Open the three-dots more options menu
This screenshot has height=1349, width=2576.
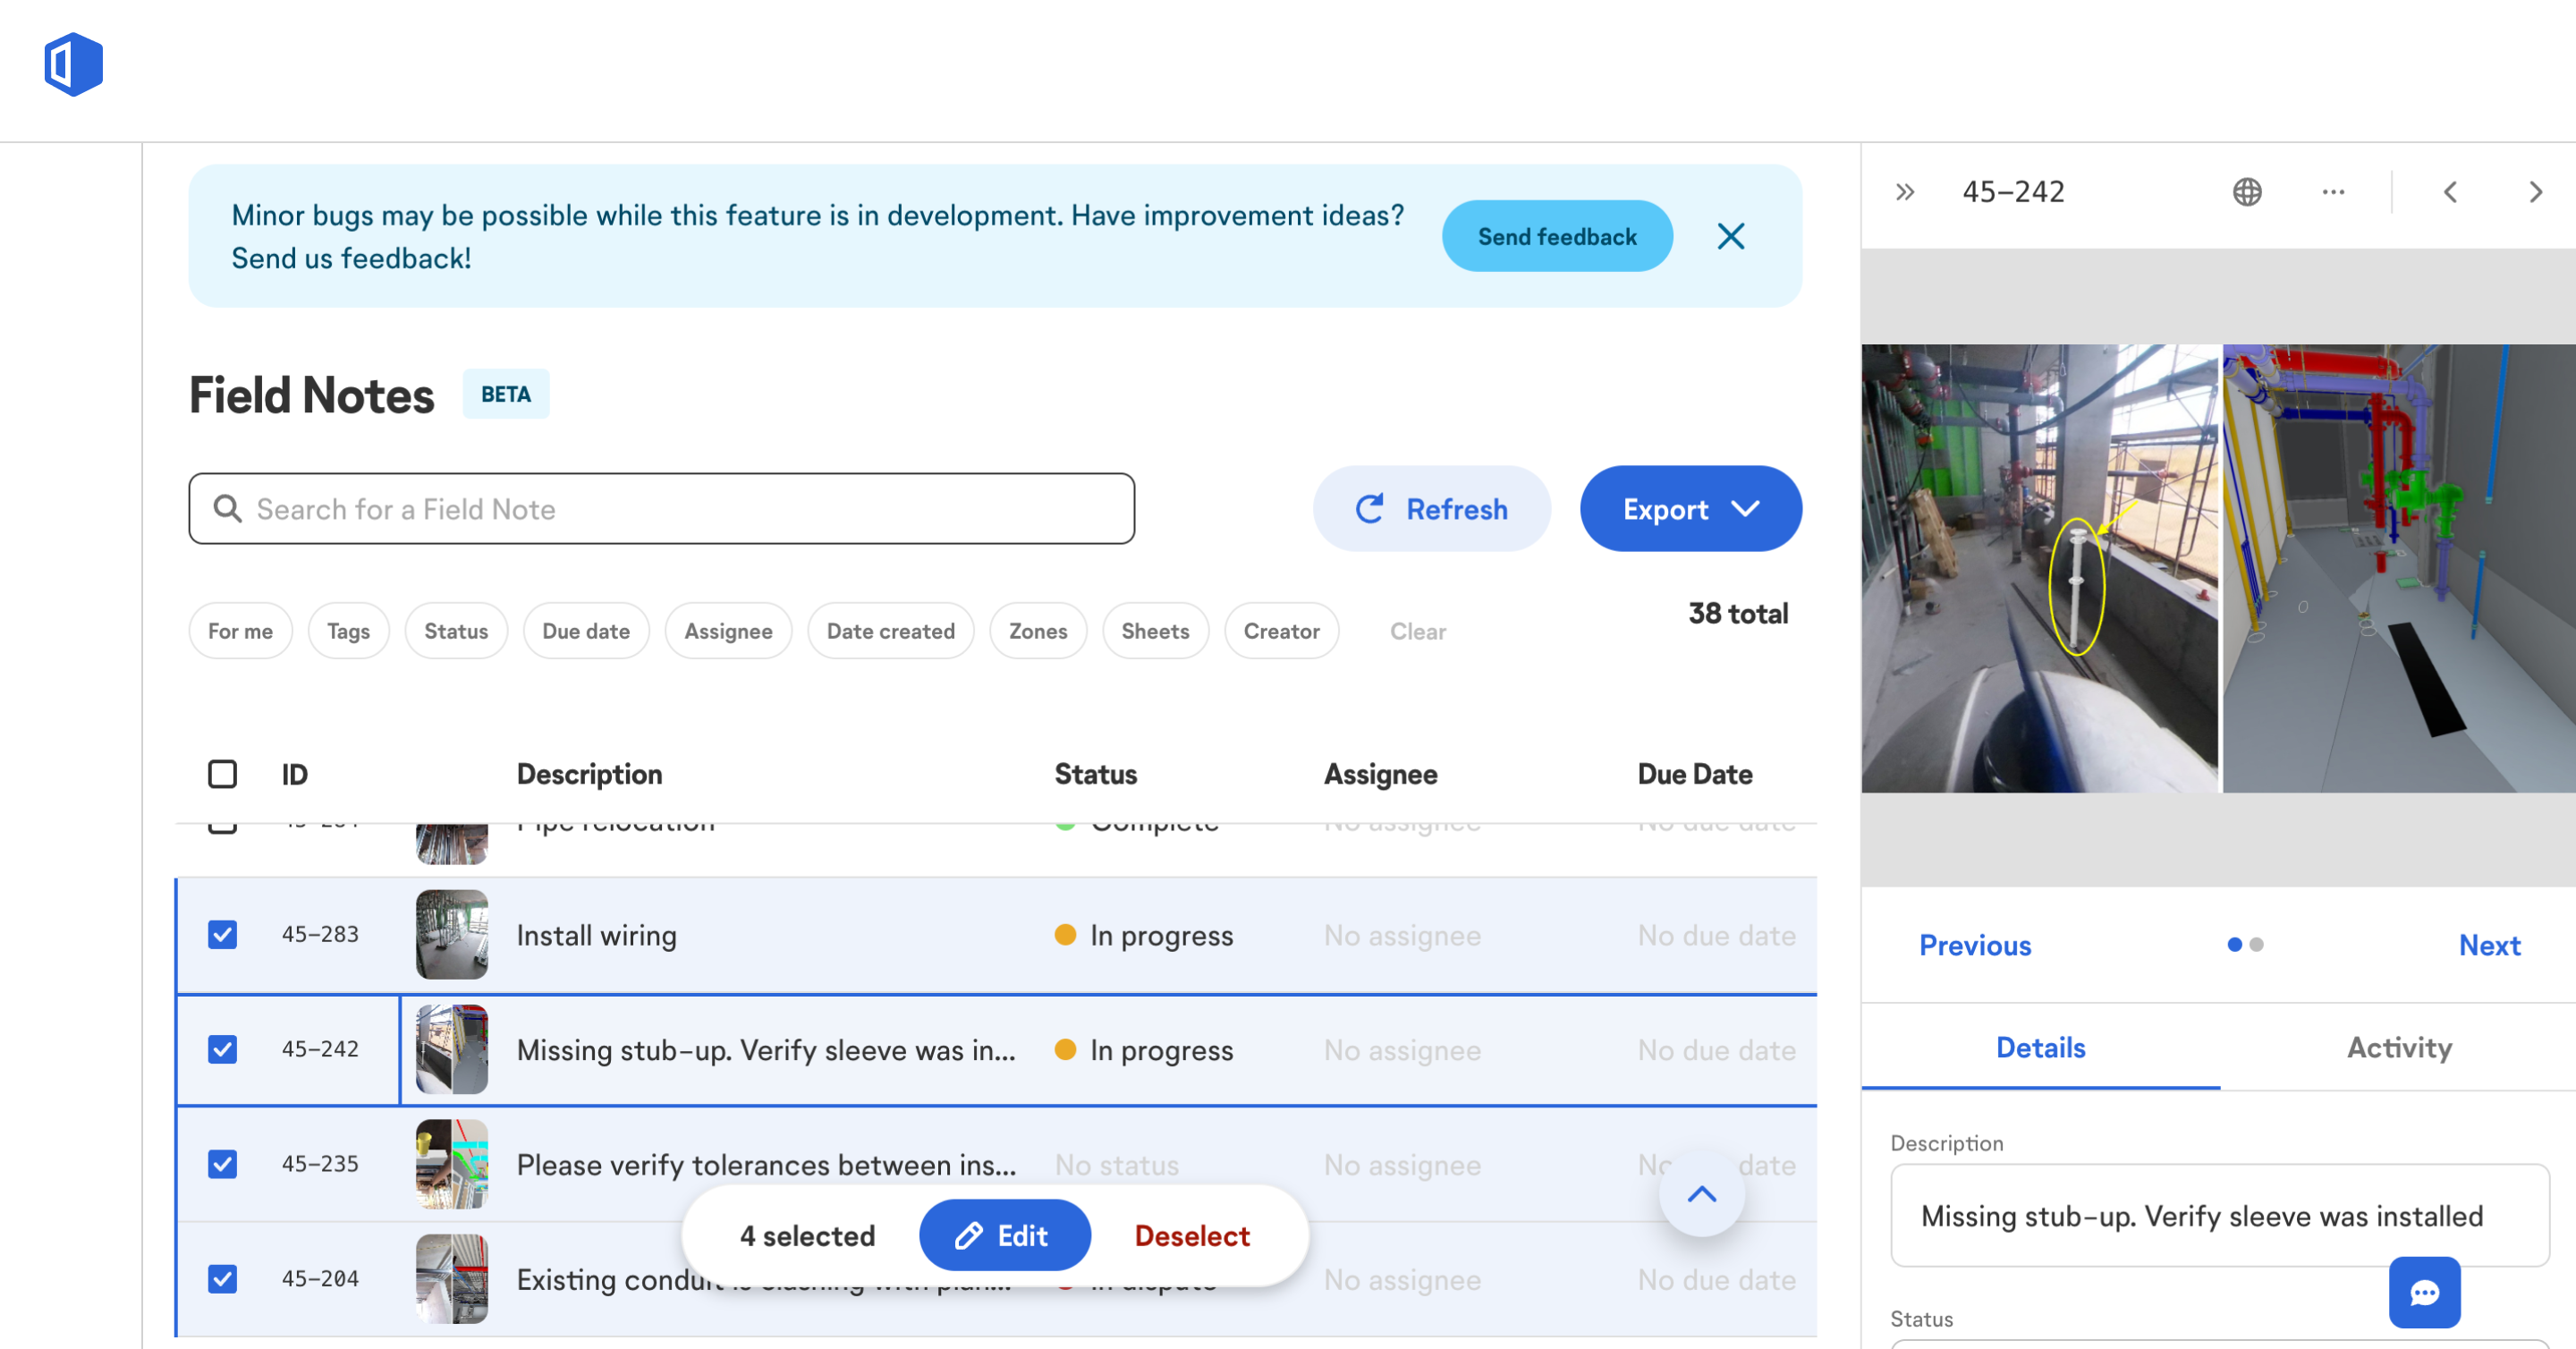point(2333,191)
